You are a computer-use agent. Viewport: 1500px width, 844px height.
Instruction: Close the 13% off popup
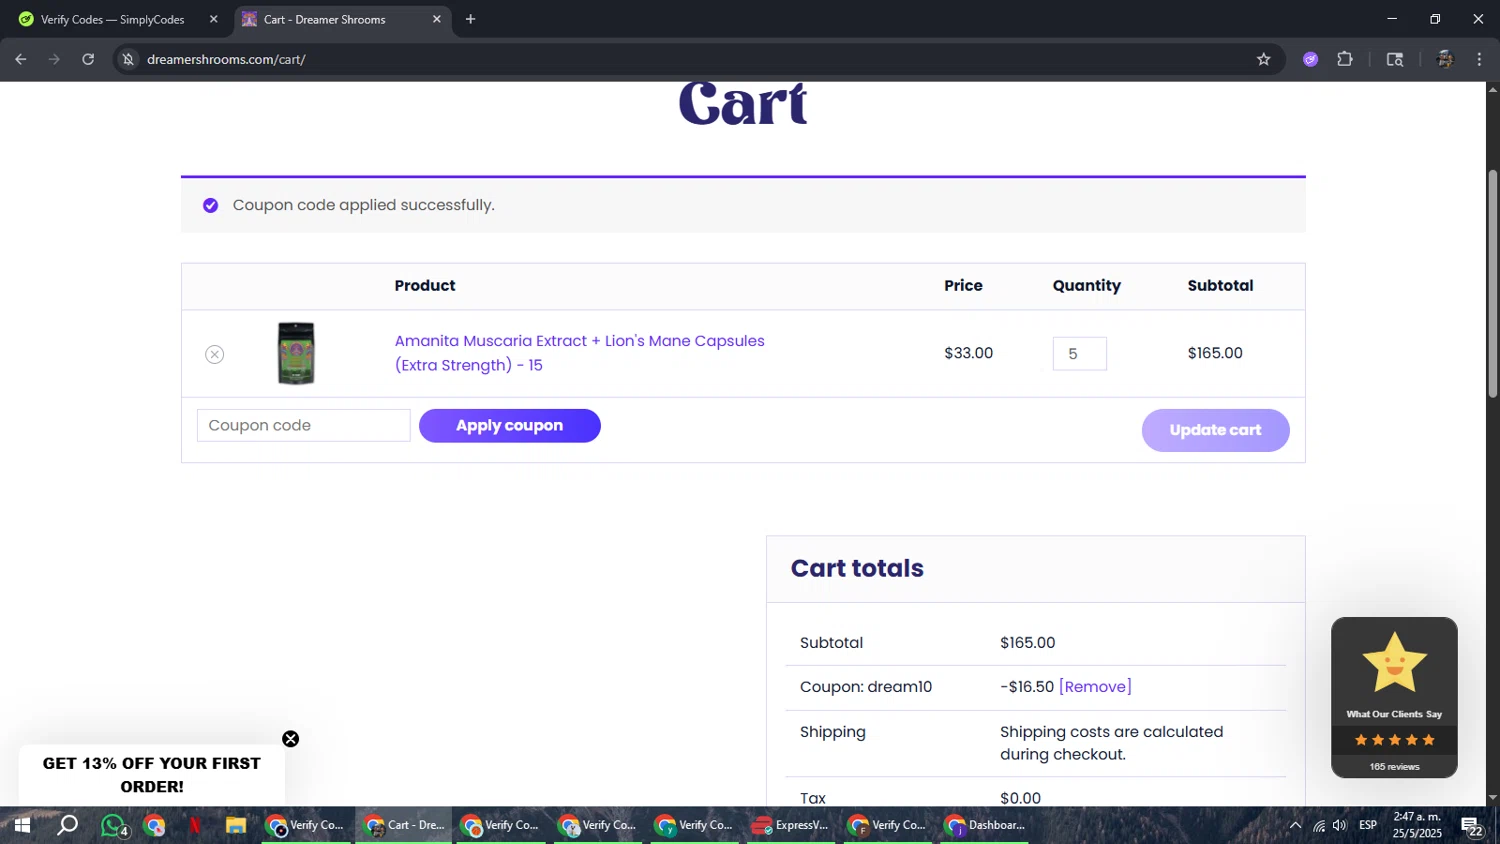pyautogui.click(x=290, y=739)
